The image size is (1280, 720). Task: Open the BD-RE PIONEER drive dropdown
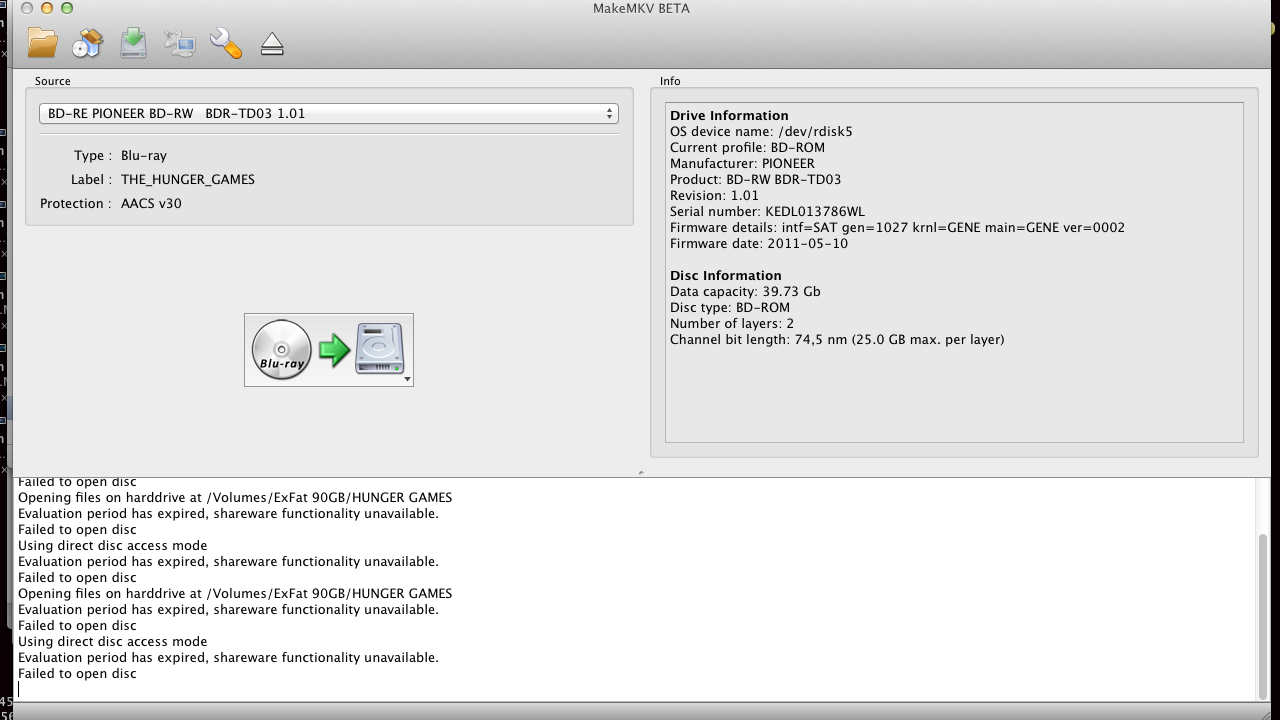[329, 114]
